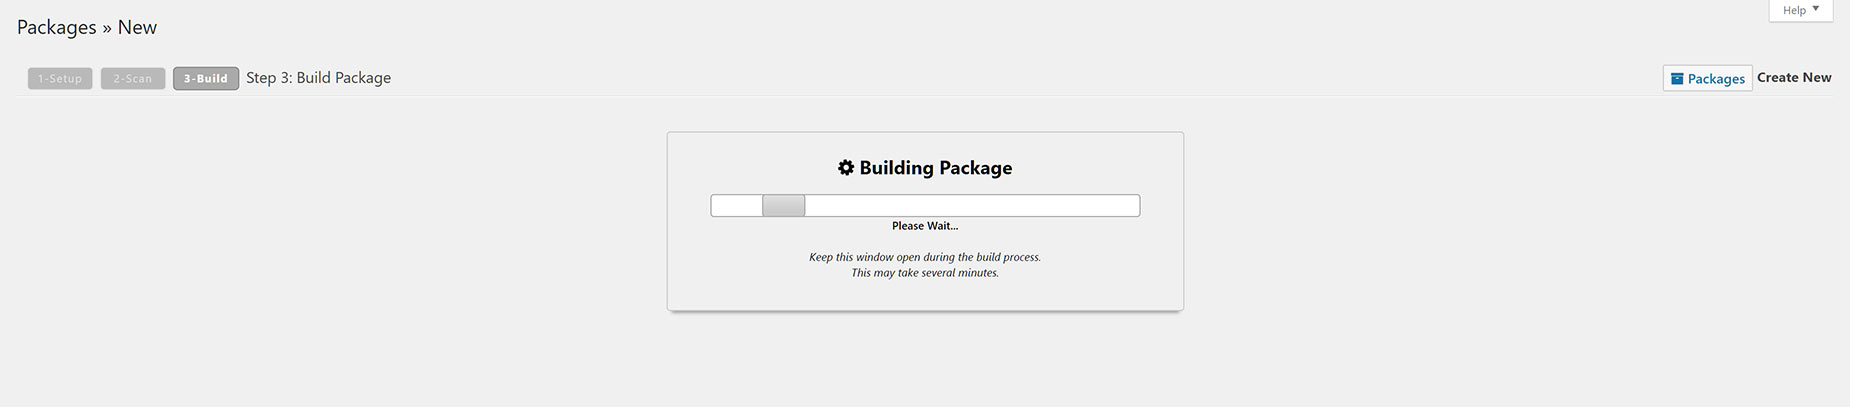Select the 3-Build step button
This screenshot has height=407, width=1850.
(x=206, y=78)
